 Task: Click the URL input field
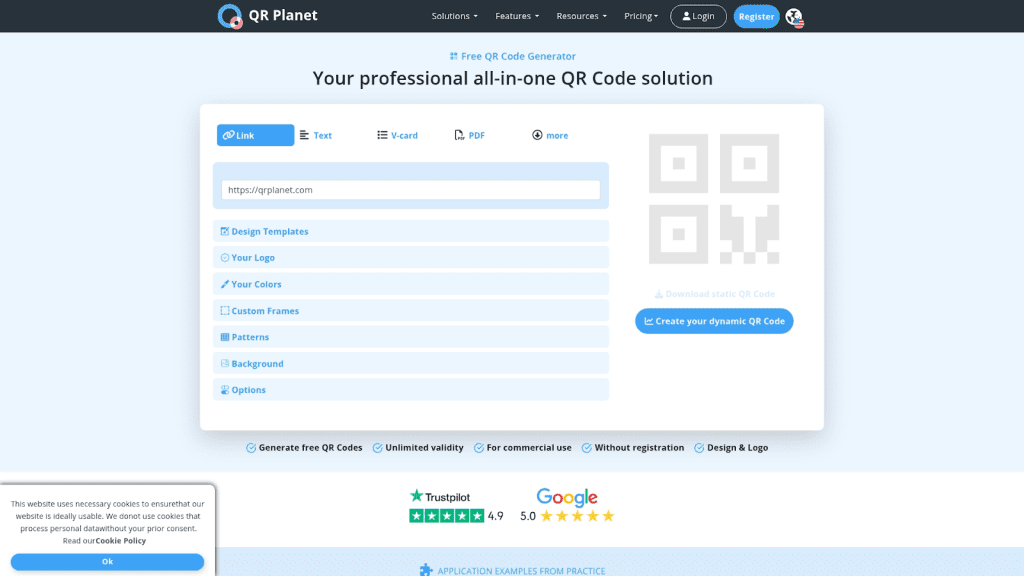click(x=410, y=189)
